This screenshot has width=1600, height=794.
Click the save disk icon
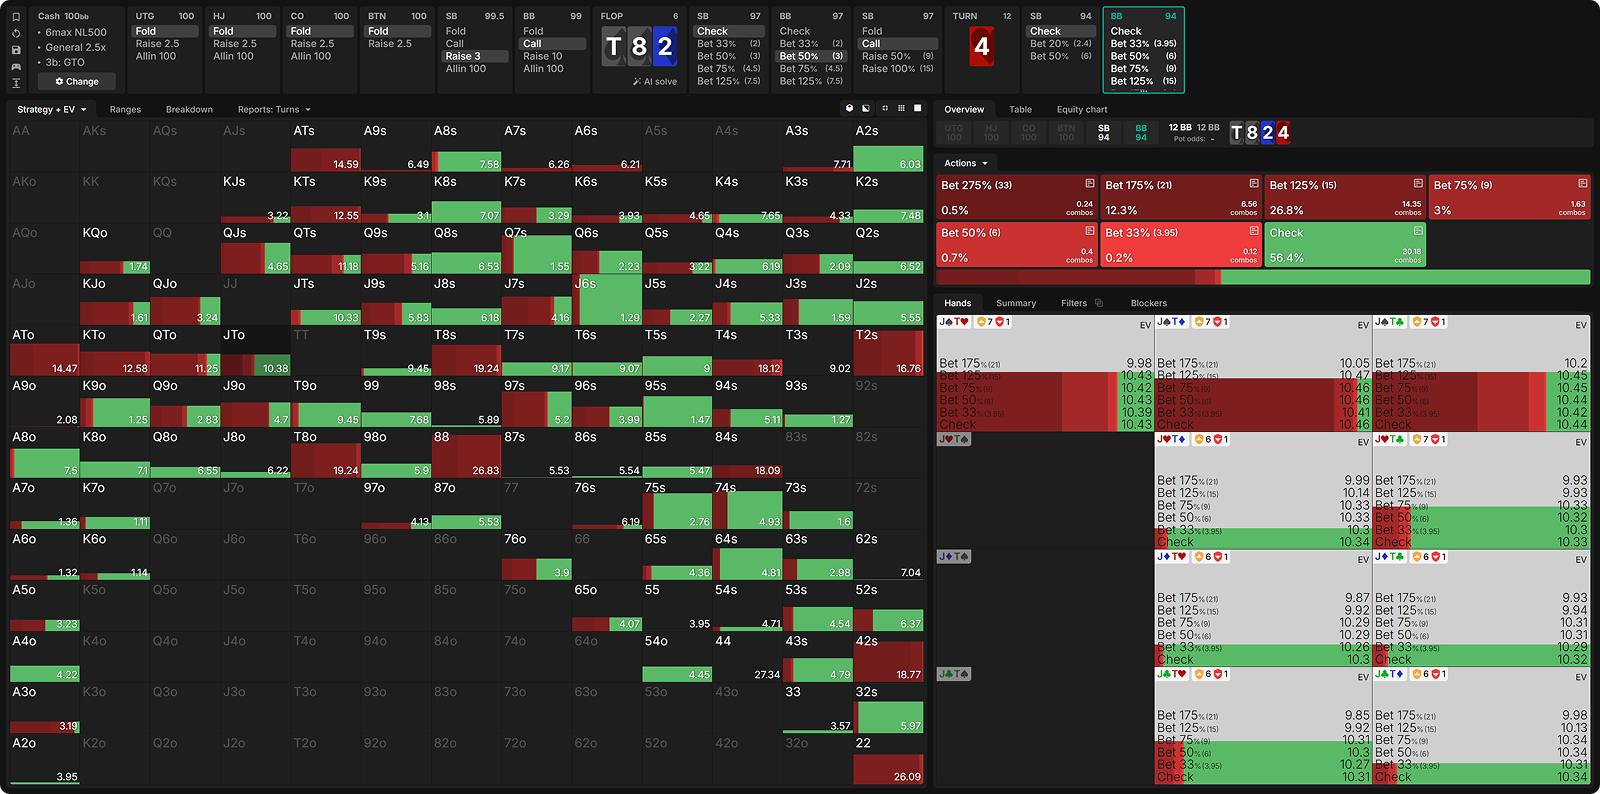click(16, 49)
